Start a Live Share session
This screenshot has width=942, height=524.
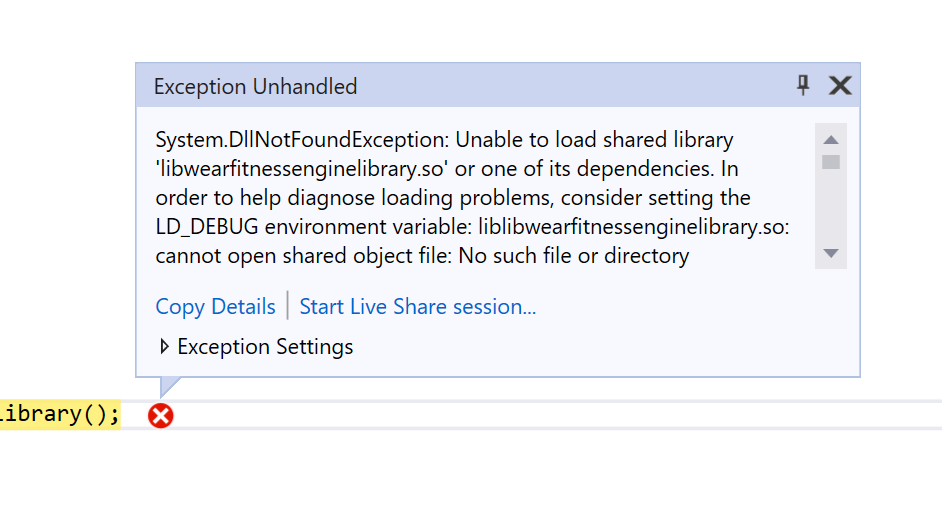tap(417, 307)
